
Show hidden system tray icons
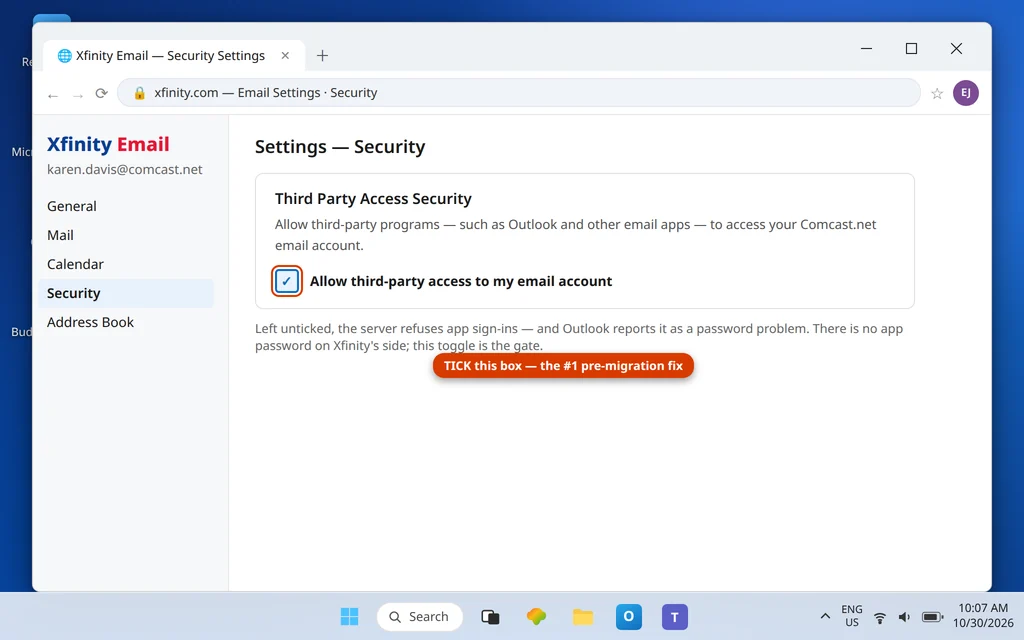click(x=825, y=616)
